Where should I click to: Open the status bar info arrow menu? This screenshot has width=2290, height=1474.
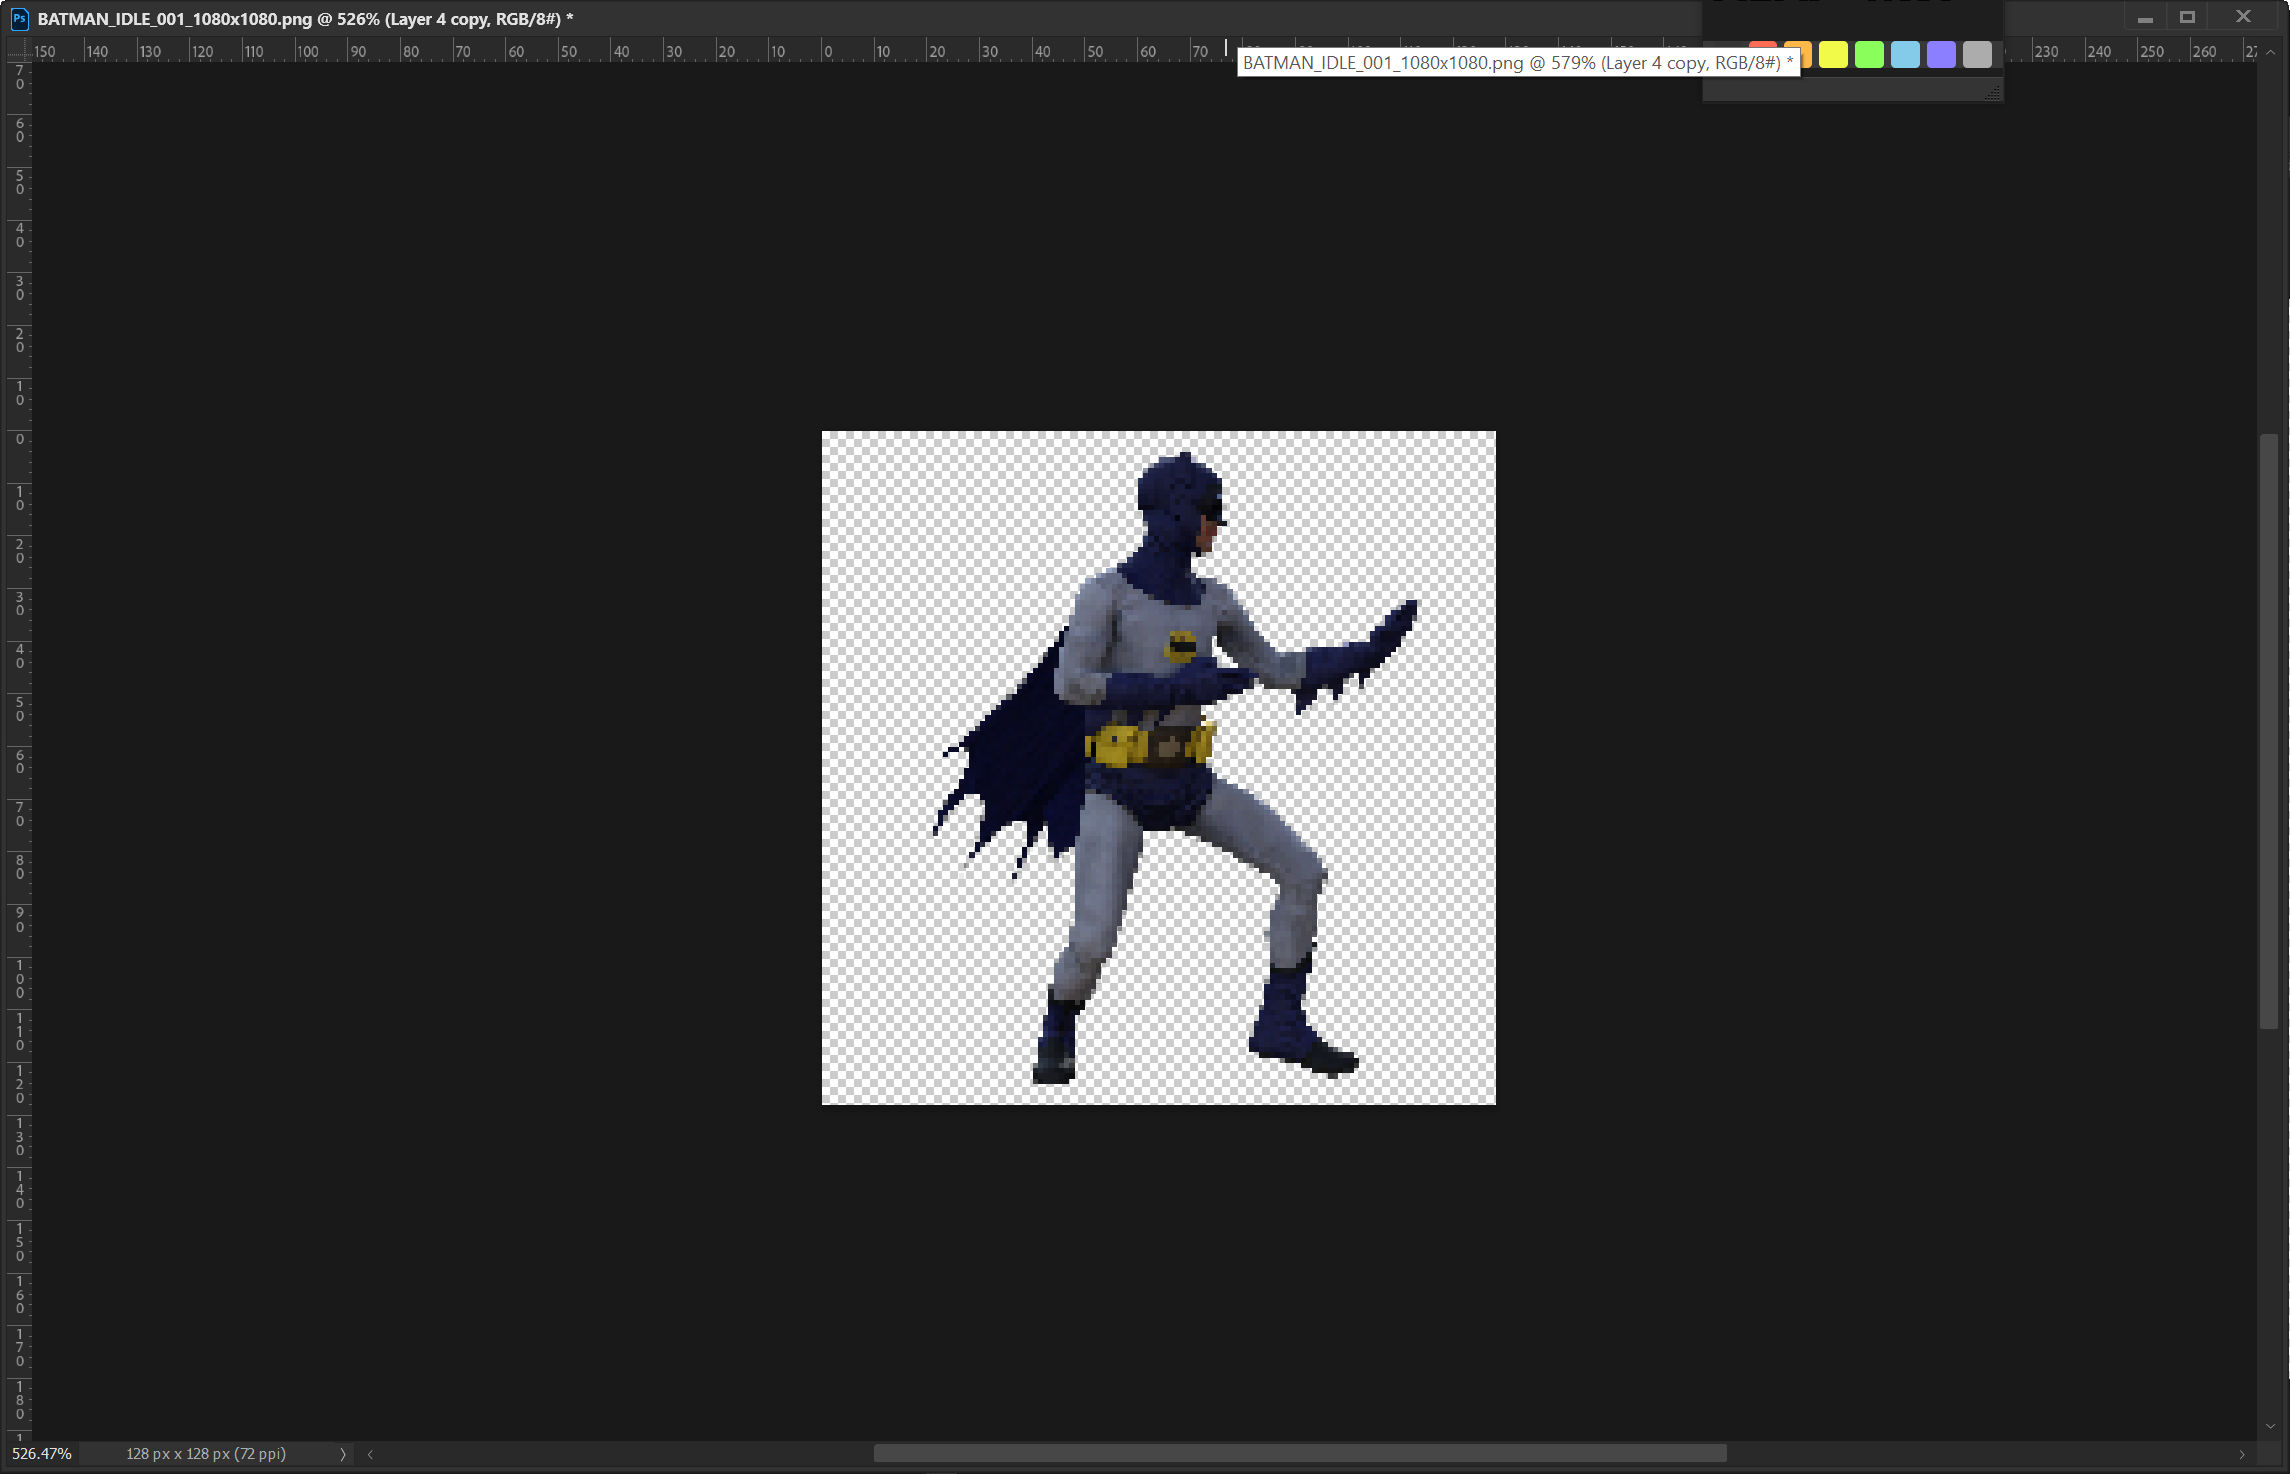point(342,1454)
